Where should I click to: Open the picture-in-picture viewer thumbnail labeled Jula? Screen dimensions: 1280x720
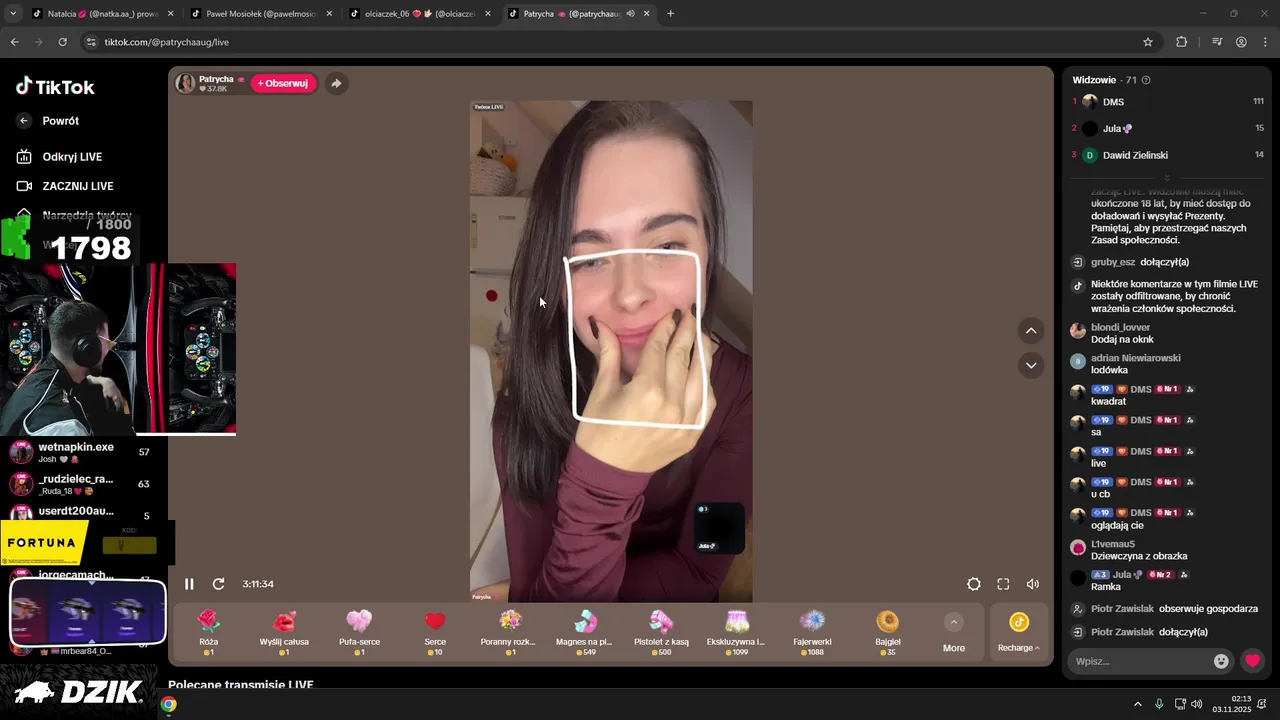pyautogui.click(x=720, y=528)
